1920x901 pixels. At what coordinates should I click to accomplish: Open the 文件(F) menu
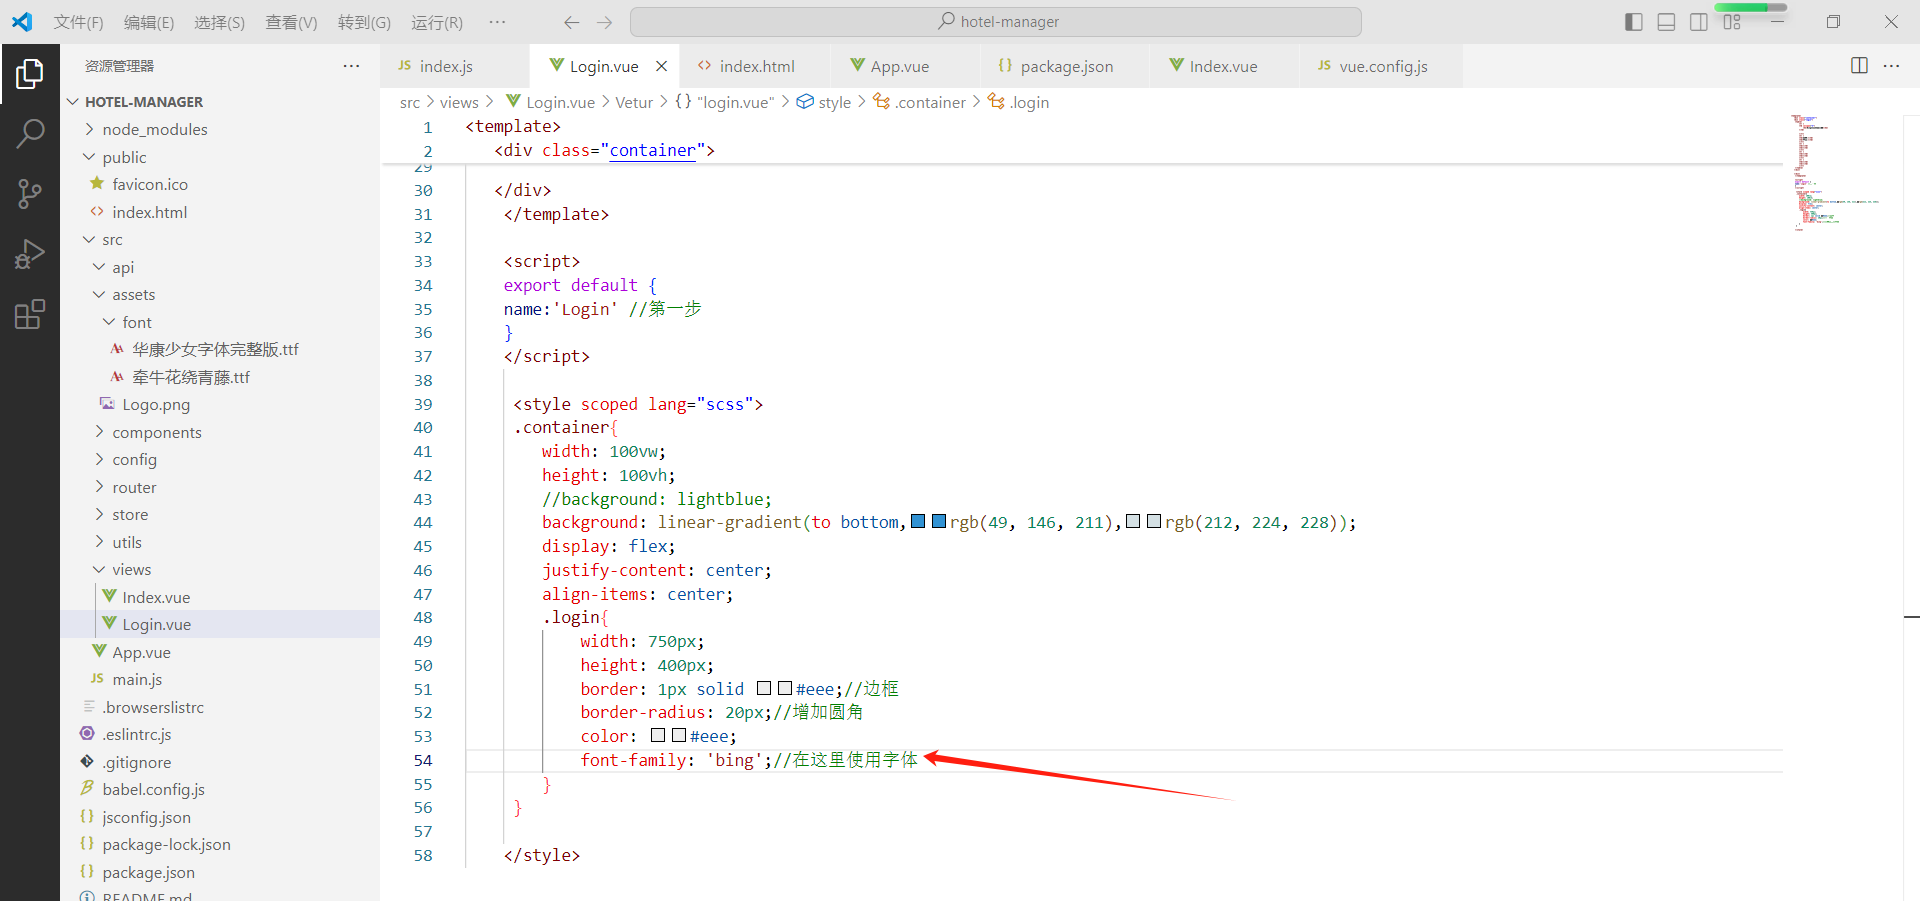[x=78, y=22]
